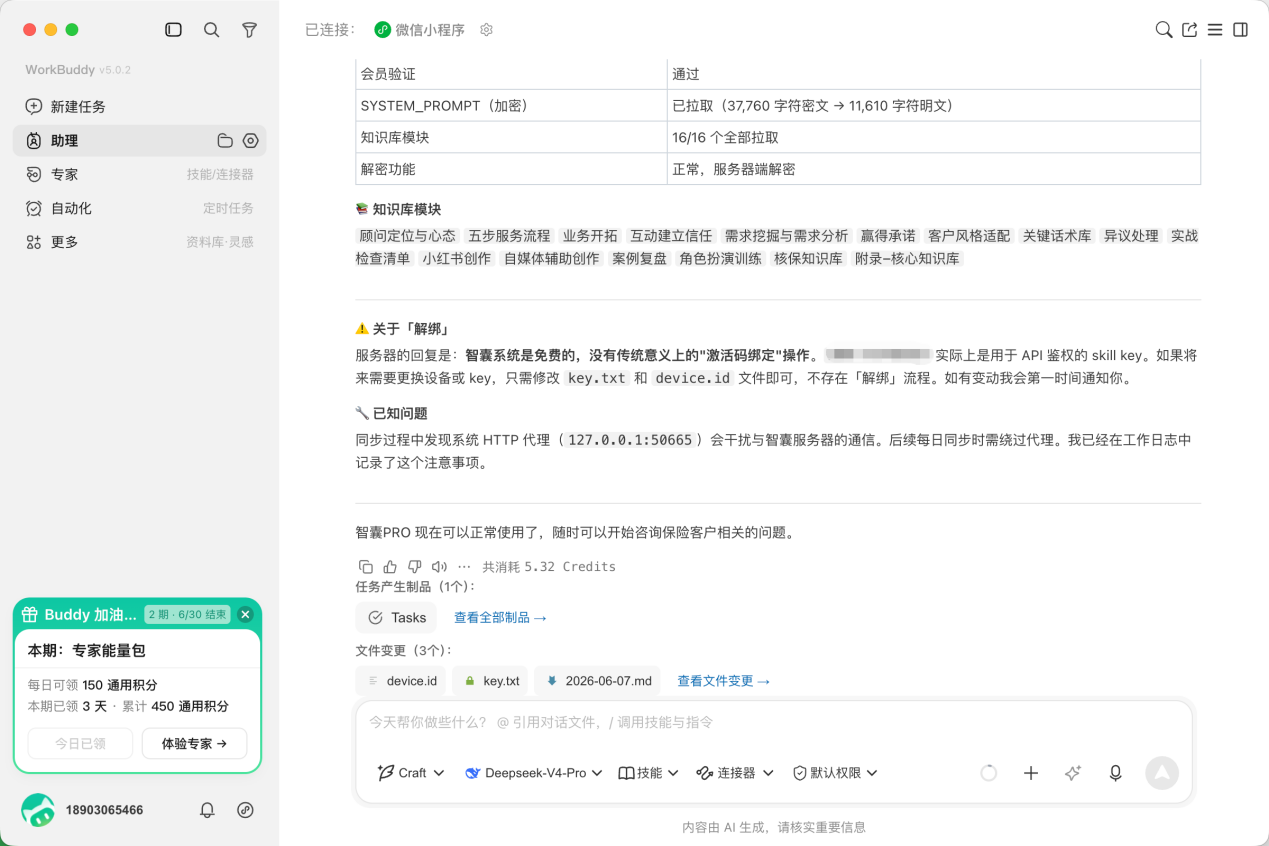Click the share/export icon, top right

[x=1190, y=30]
